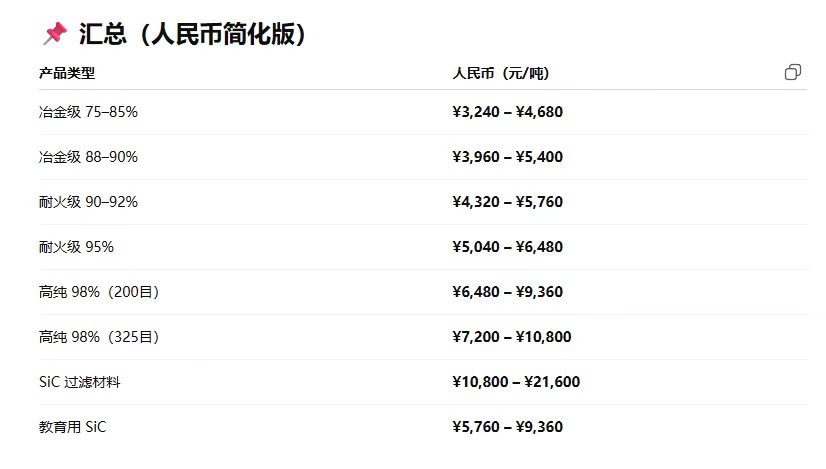826x469 pixels.
Task: Click the 人民币（元/吨）column header
Action: [501, 73]
